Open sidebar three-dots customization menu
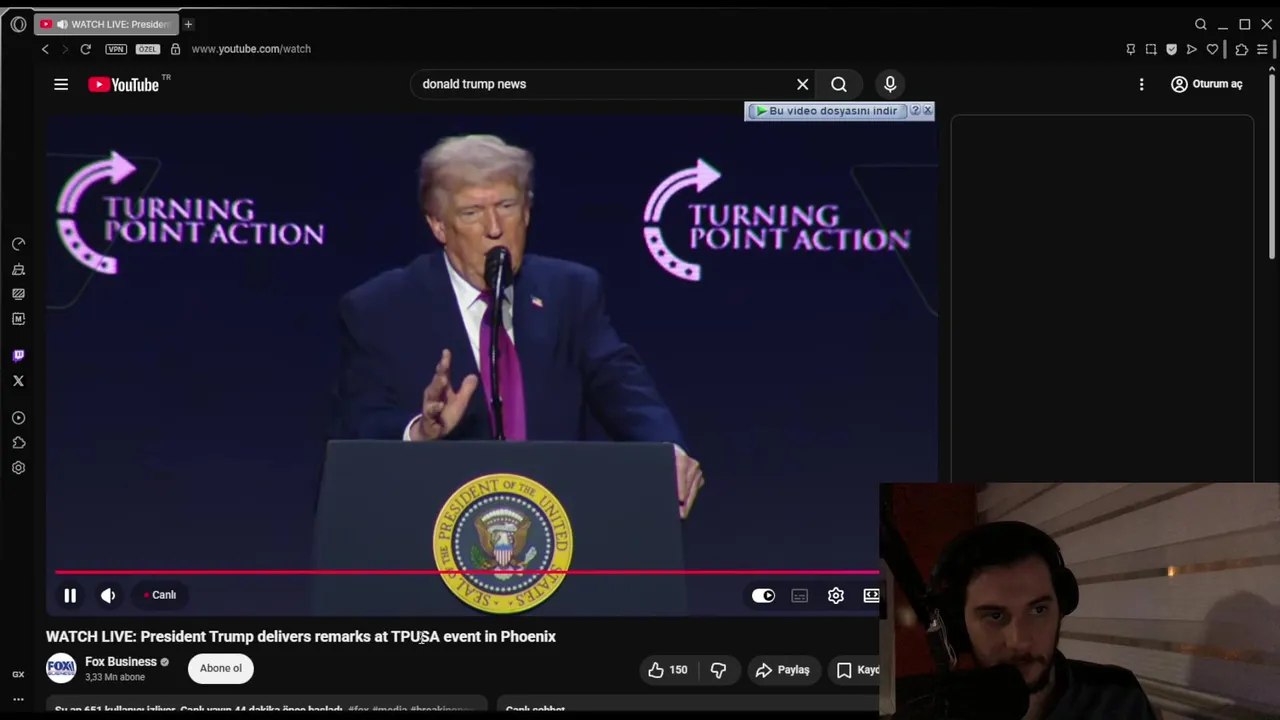This screenshot has width=1280, height=720. pyautogui.click(x=18, y=699)
